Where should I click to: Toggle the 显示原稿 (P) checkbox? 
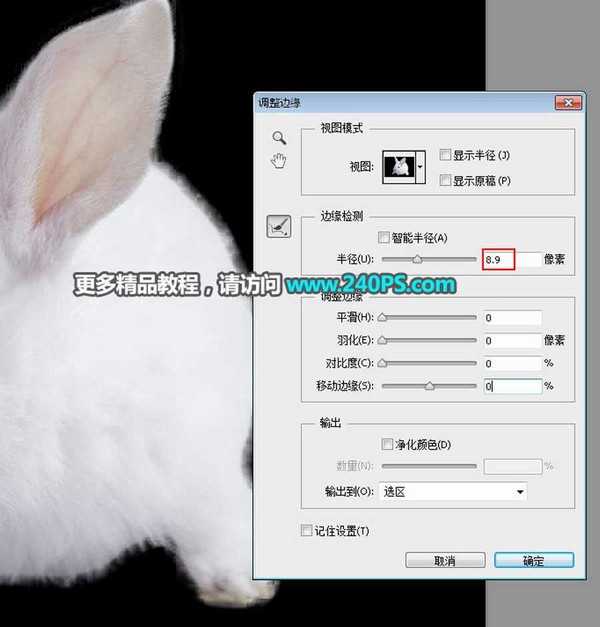pos(444,180)
